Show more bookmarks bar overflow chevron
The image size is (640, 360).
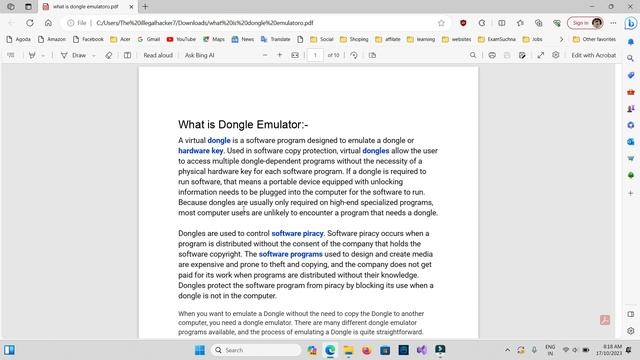pyautogui.click(x=561, y=39)
